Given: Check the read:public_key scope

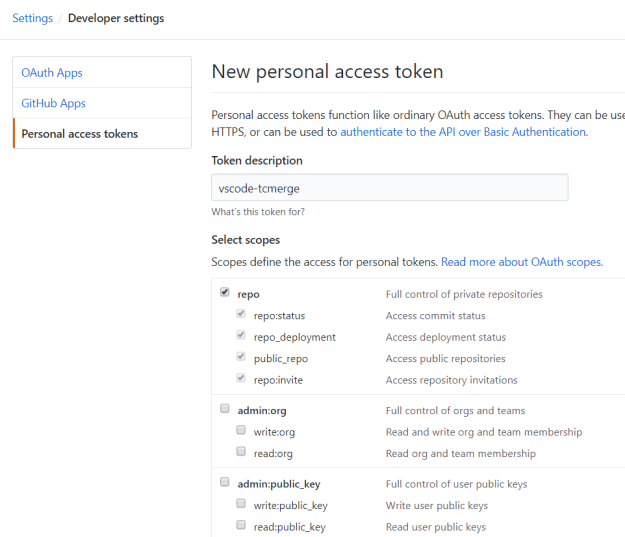Looking at the screenshot, I should click(241, 525).
